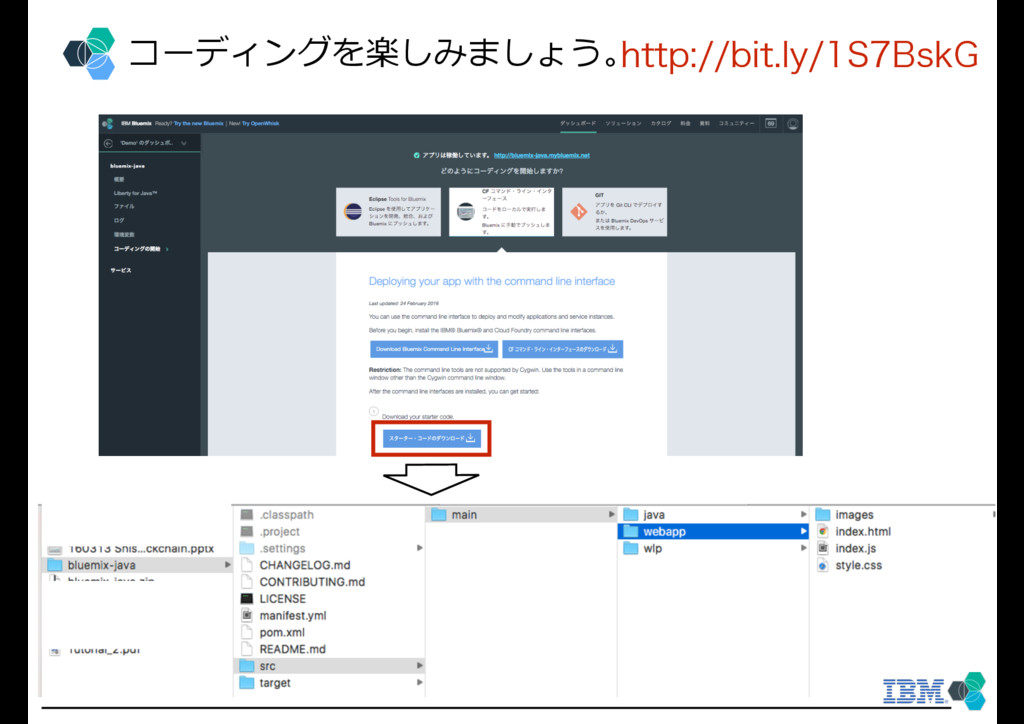
Task: Select CONTRIBUTING.md in the Finder list
Action: coord(312,582)
